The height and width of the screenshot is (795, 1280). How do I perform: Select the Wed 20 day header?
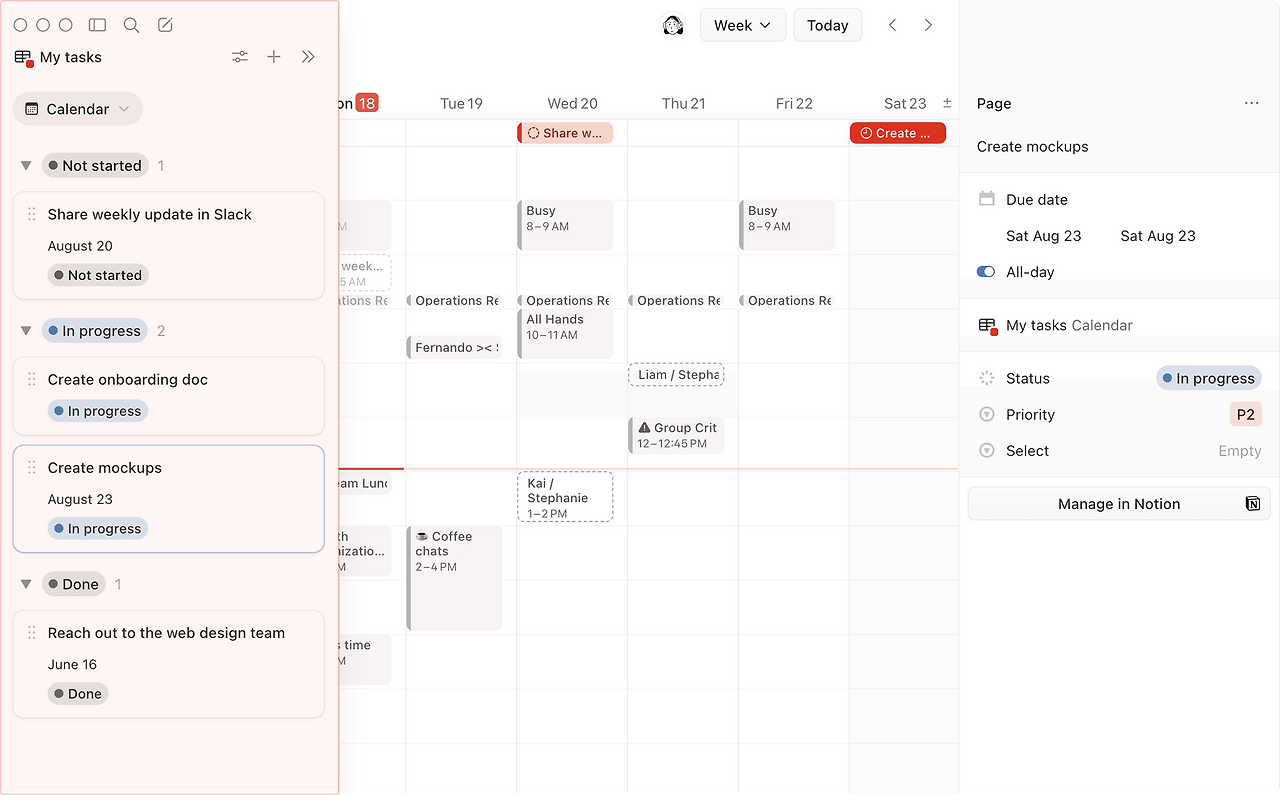tap(572, 103)
